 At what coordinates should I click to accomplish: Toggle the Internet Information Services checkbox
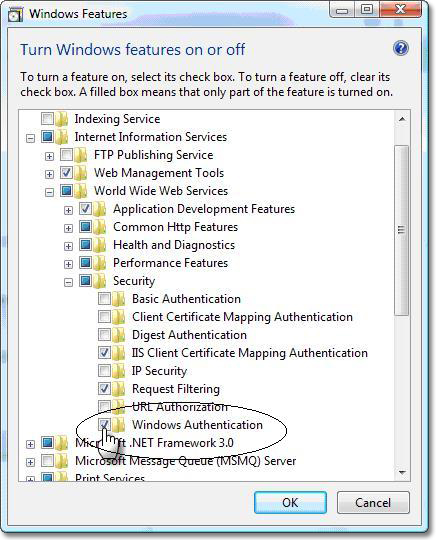pos(47,137)
